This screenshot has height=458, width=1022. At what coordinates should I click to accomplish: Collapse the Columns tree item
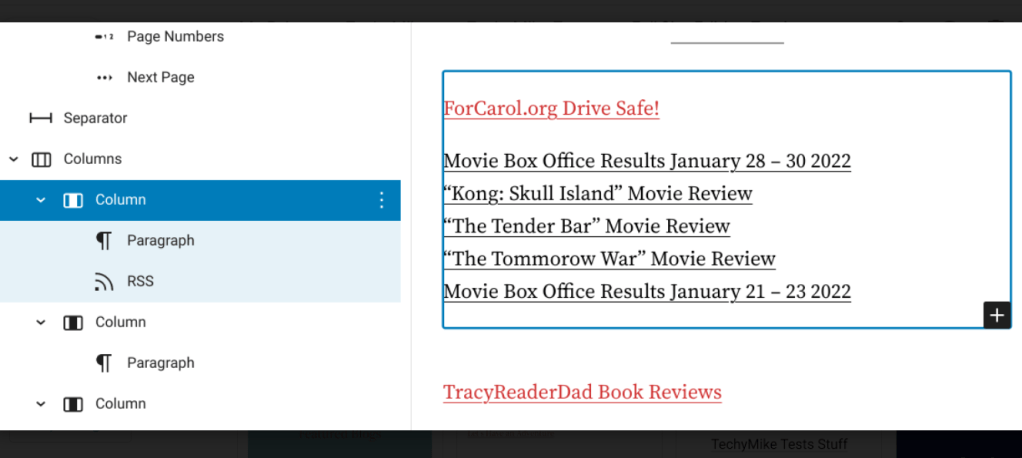point(13,159)
